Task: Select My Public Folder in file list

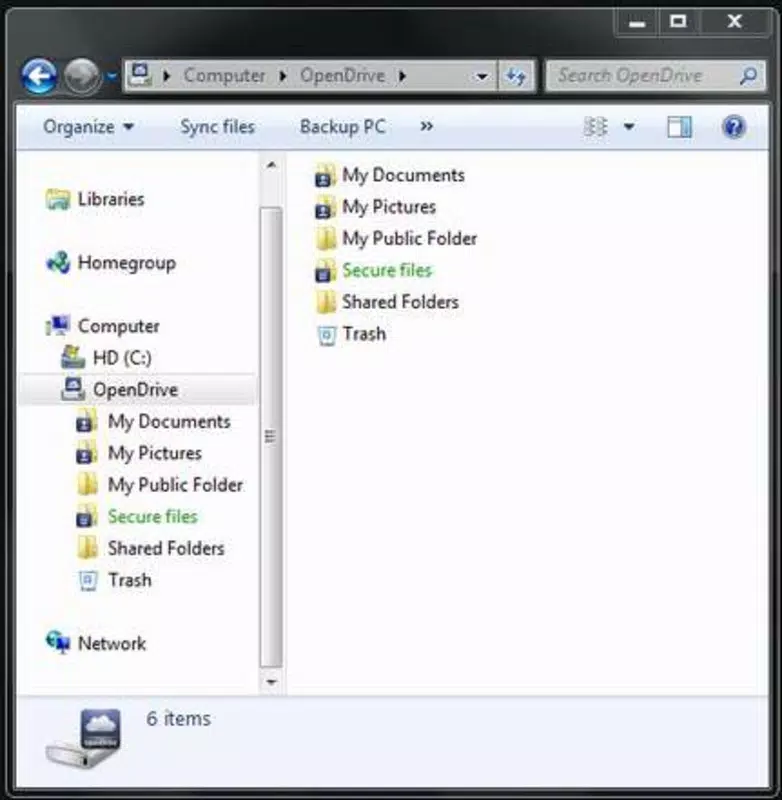Action: 410,239
